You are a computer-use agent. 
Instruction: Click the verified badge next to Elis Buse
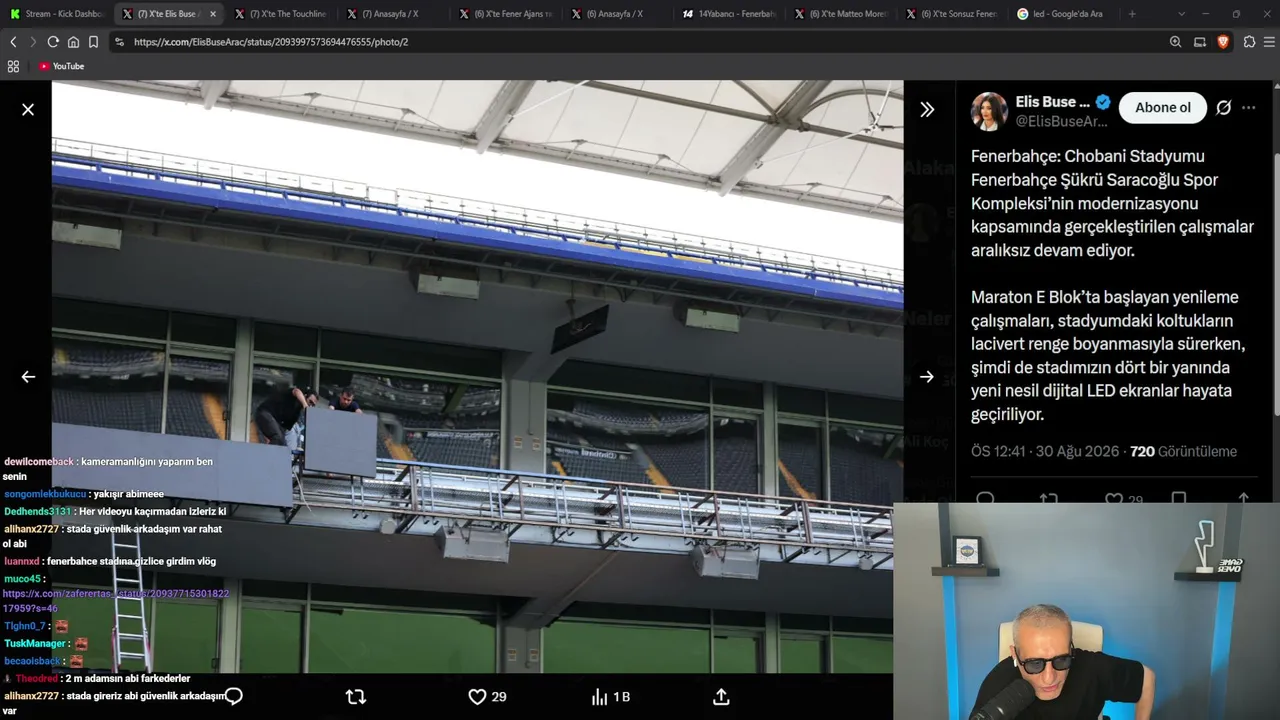click(1103, 102)
